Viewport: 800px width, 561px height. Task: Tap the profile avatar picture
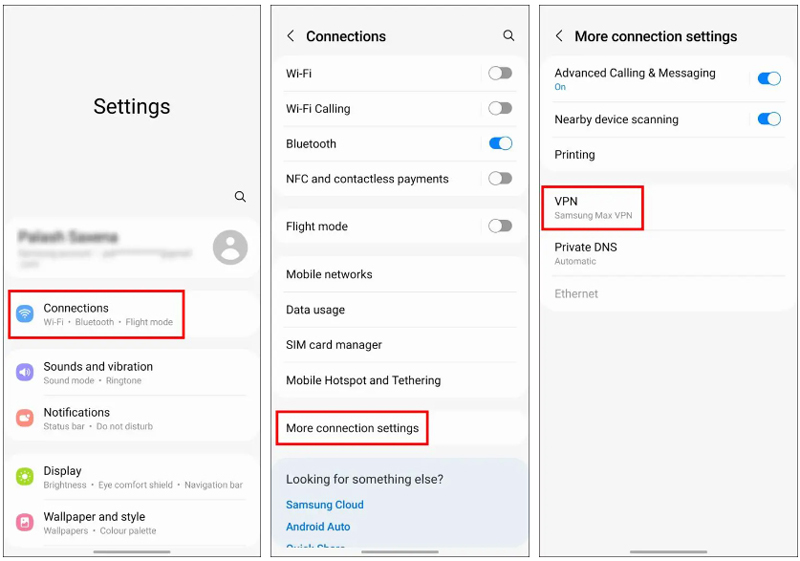click(231, 246)
